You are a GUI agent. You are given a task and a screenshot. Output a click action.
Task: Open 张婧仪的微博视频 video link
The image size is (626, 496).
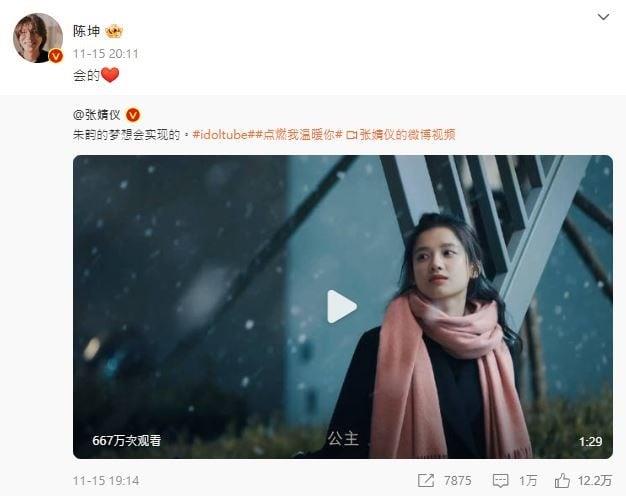click(401, 135)
